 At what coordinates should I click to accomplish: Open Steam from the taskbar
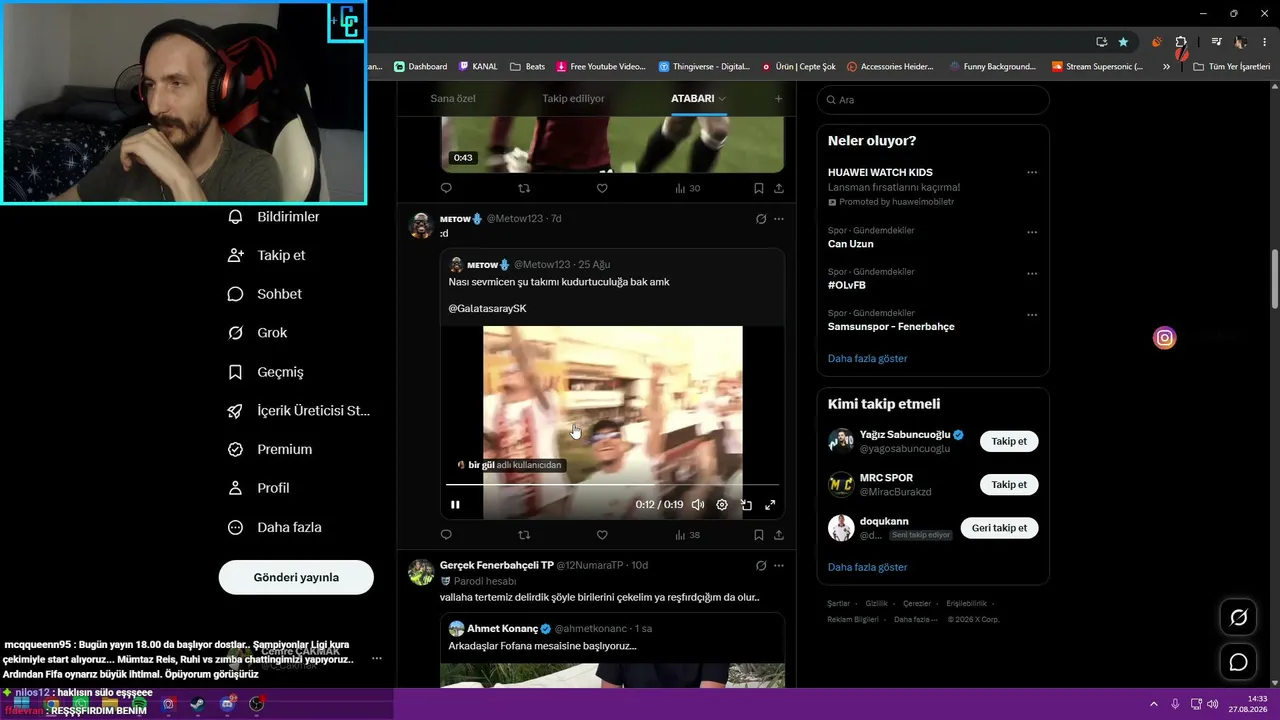pos(197,704)
